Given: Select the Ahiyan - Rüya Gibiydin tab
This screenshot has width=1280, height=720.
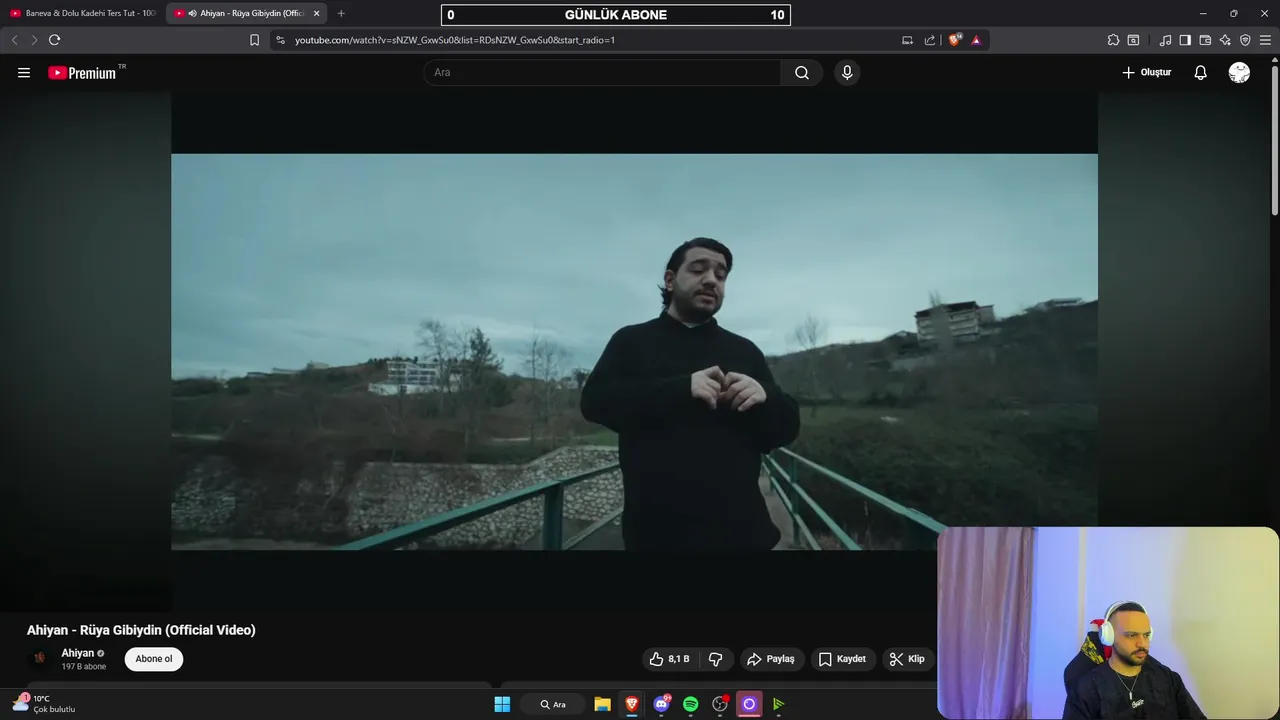Looking at the screenshot, I should (245, 13).
